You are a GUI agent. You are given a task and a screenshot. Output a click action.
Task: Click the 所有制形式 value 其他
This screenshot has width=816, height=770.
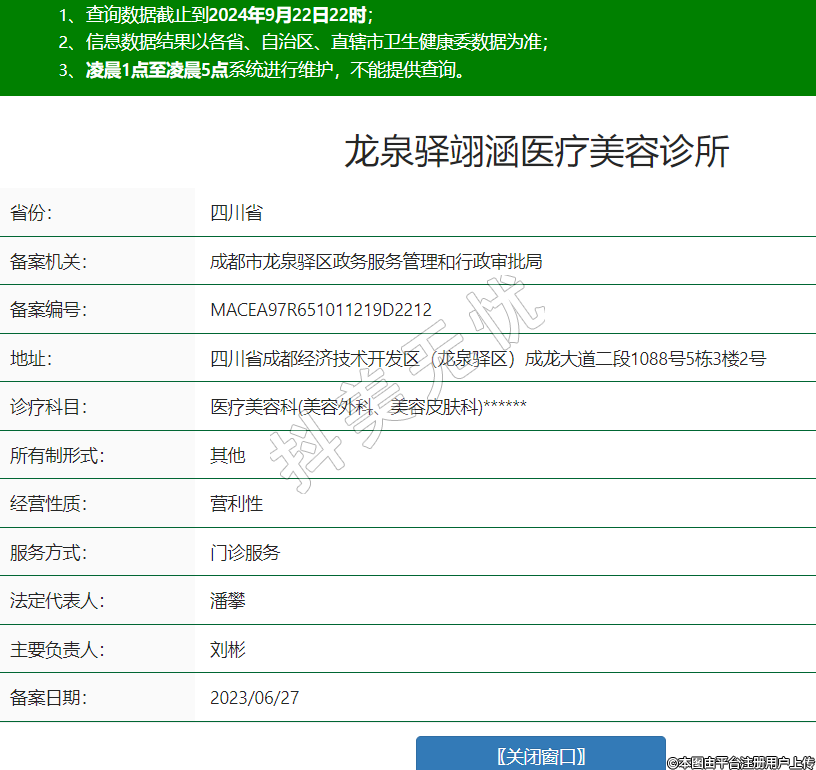point(227,456)
